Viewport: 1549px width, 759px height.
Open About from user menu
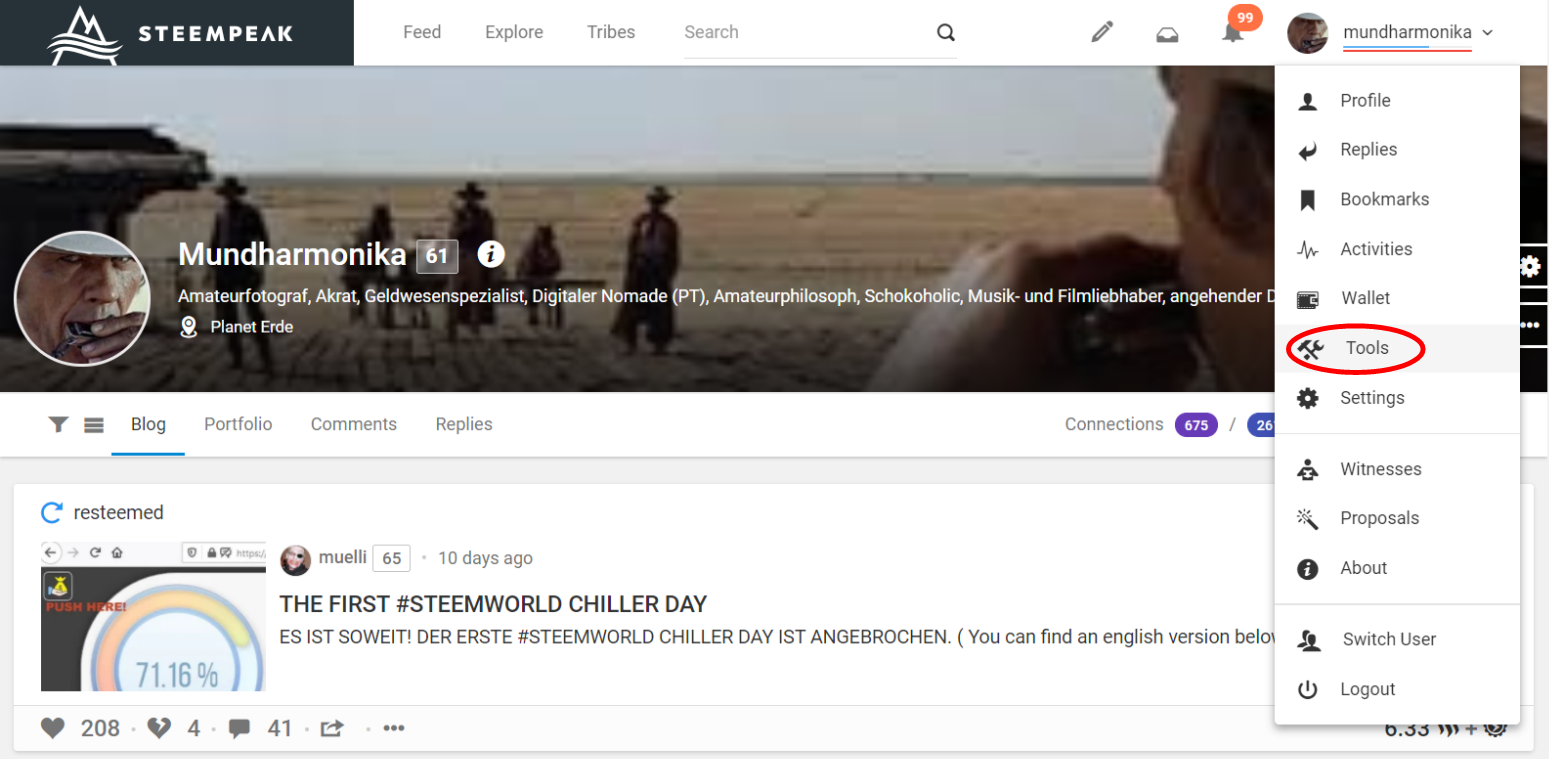pos(1397,568)
